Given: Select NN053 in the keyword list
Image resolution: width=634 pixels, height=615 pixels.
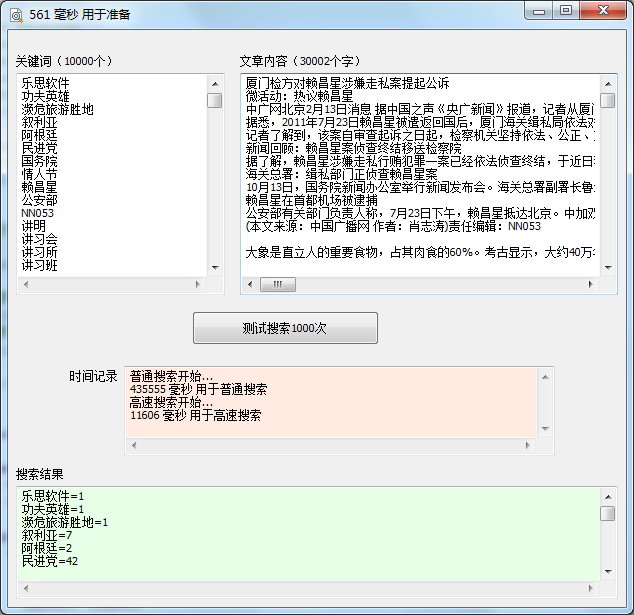Looking at the screenshot, I should pos(38,212).
